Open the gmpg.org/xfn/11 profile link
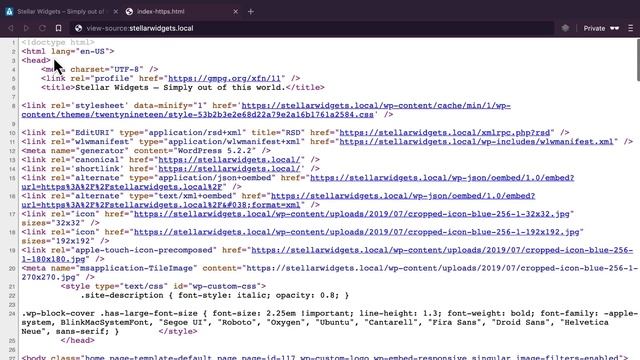The width and height of the screenshot is (640, 360). [x=224, y=78]
